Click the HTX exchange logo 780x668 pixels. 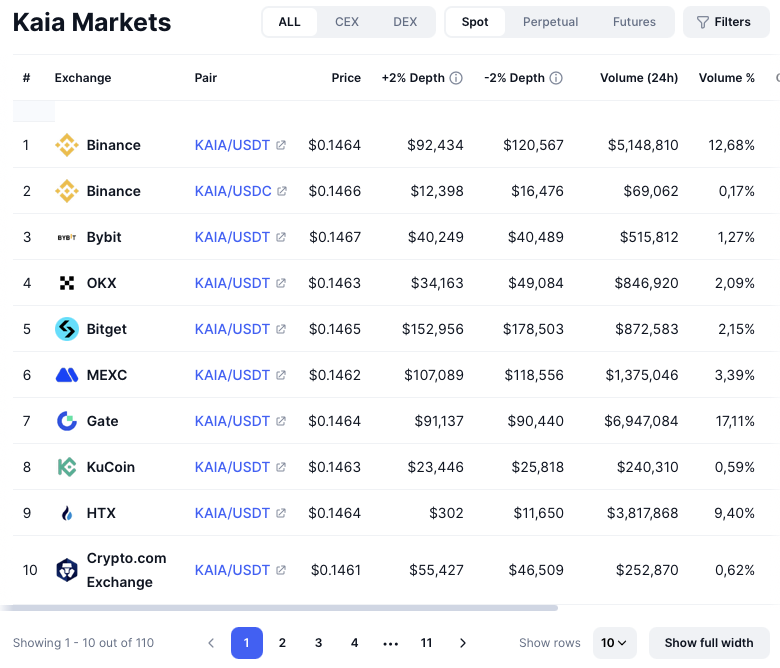(x=67, y=513)
